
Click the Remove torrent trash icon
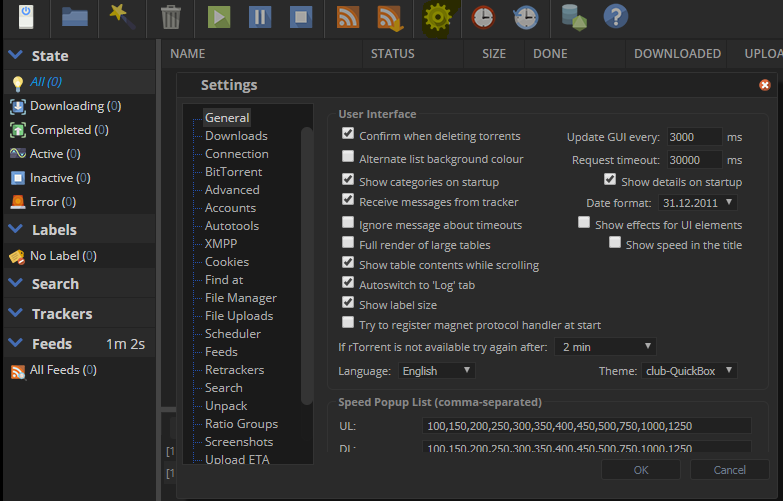pos(171,17)
